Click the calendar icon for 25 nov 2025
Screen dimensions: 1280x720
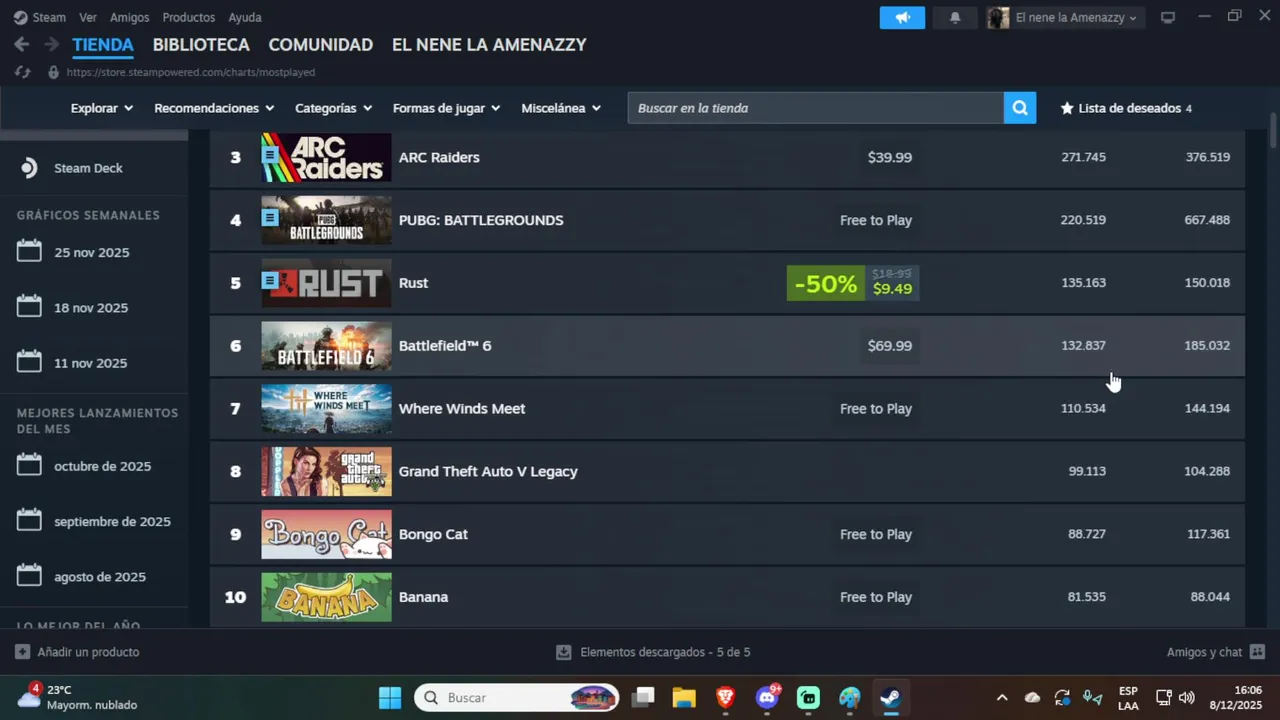[x=29, y=251]
